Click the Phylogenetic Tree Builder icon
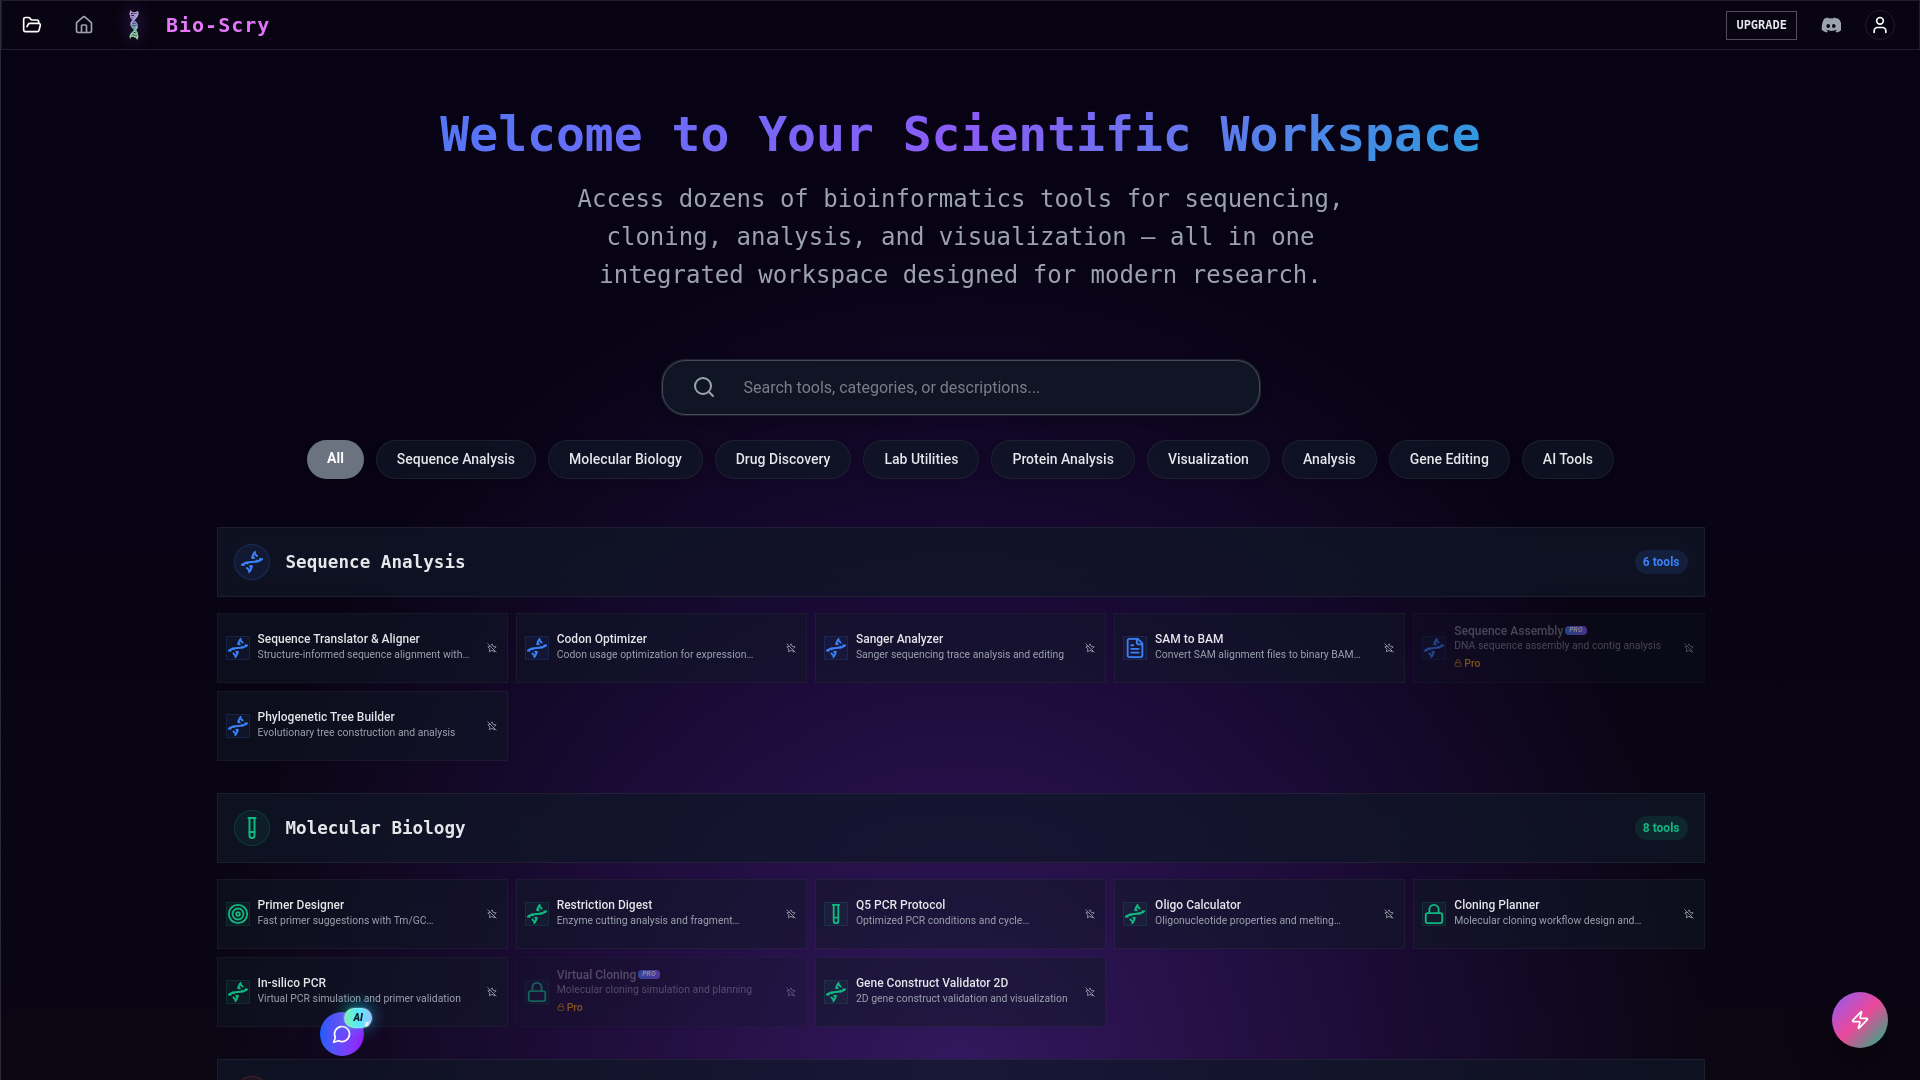 click(x=238, y=726)
